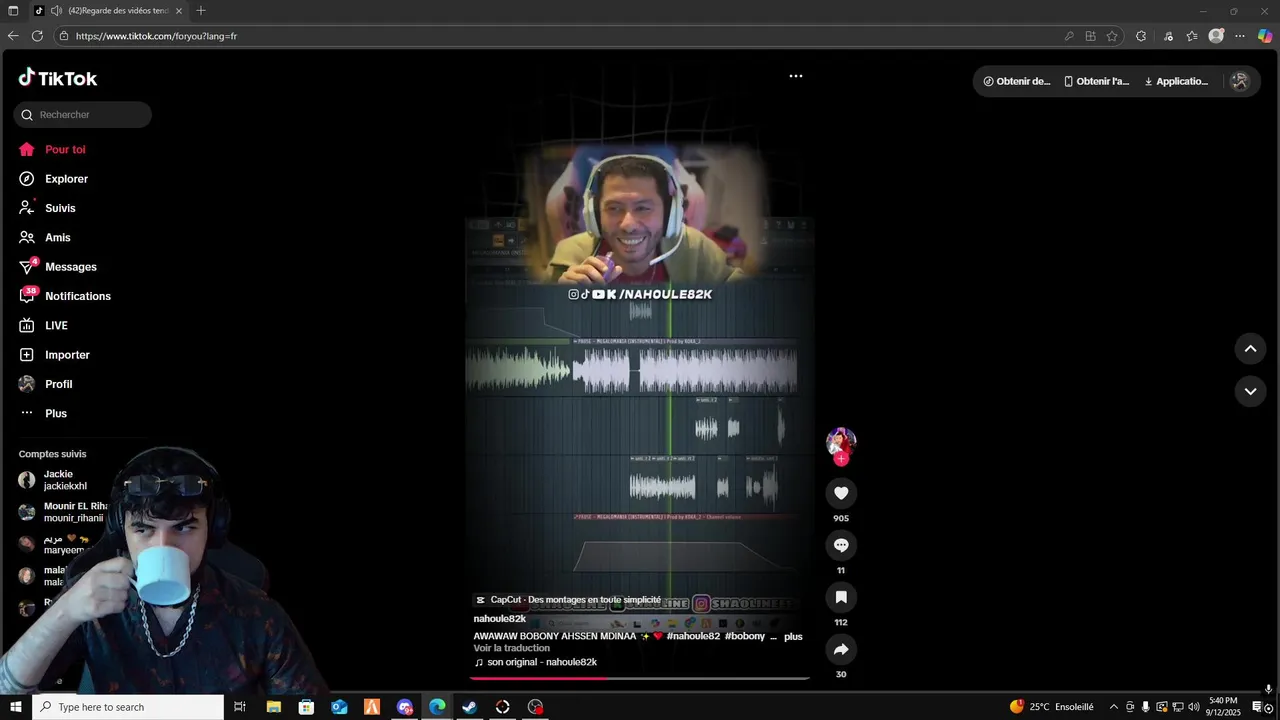Go to previous video with up arrow

tap(1250, 349)
